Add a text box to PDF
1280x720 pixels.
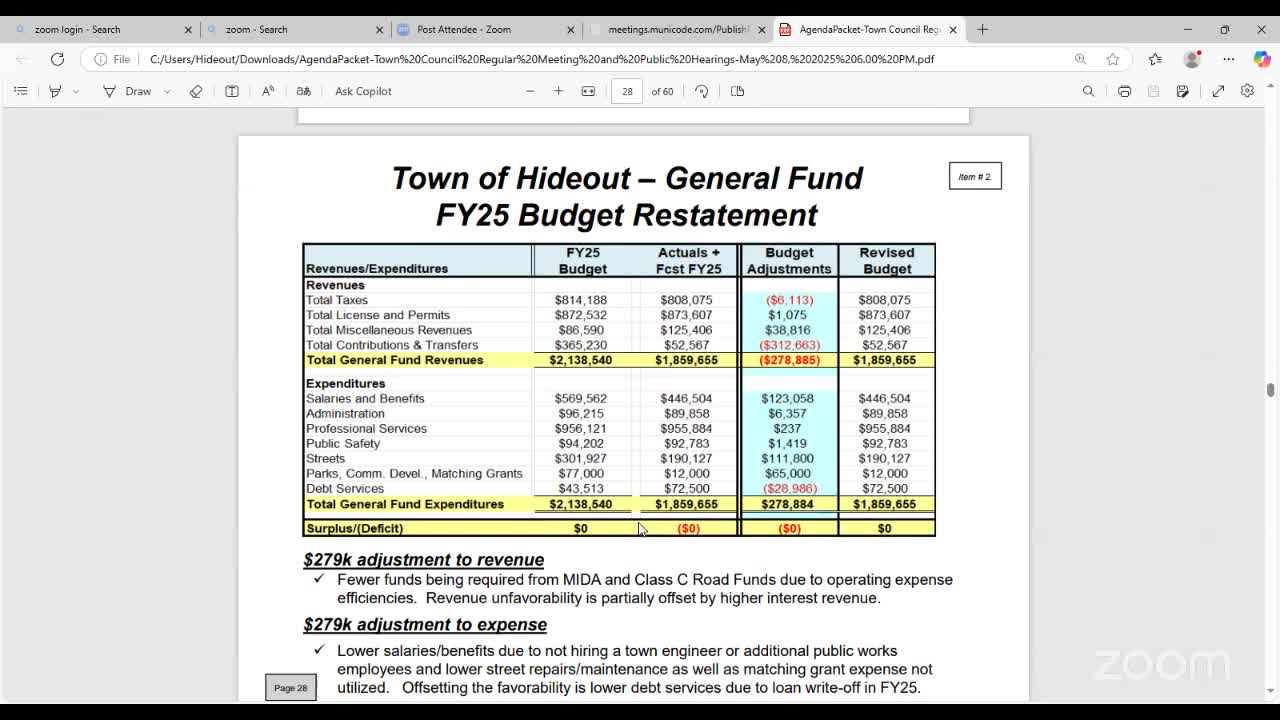coord(232,91)
